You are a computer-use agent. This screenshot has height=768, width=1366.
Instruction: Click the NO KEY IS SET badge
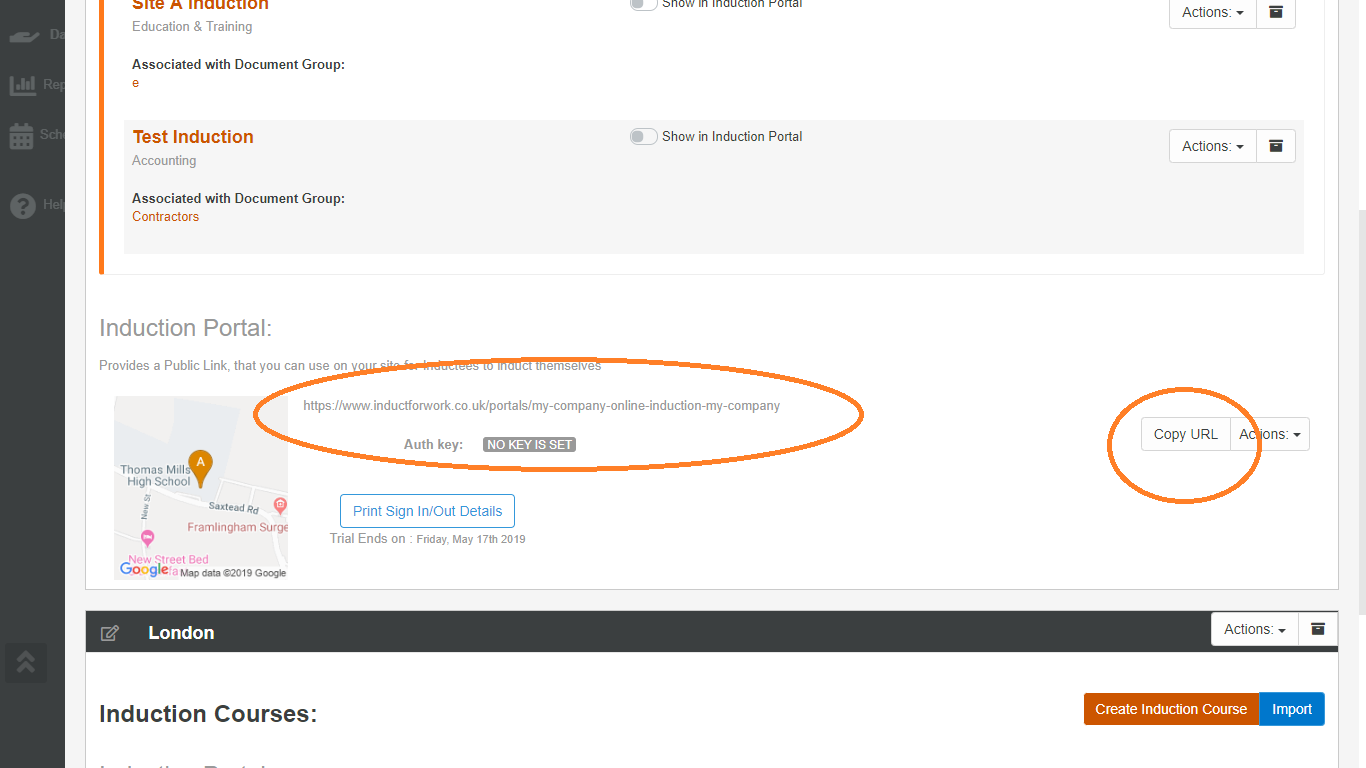pos(530,445)
